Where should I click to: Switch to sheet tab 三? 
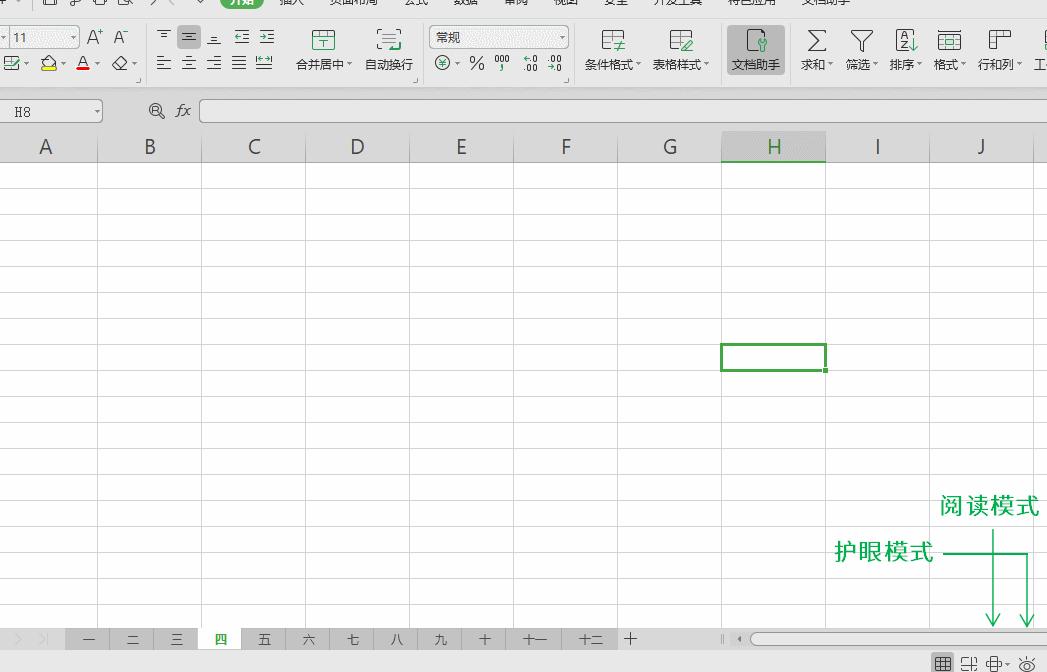[176, 639]
